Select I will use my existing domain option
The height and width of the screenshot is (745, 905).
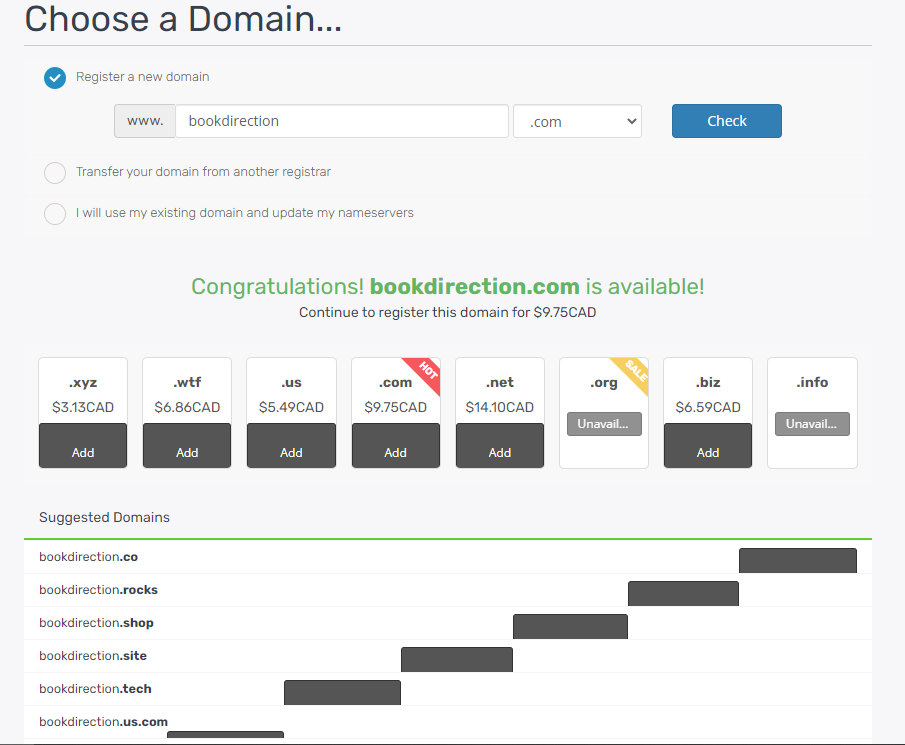tap(55, 213)
